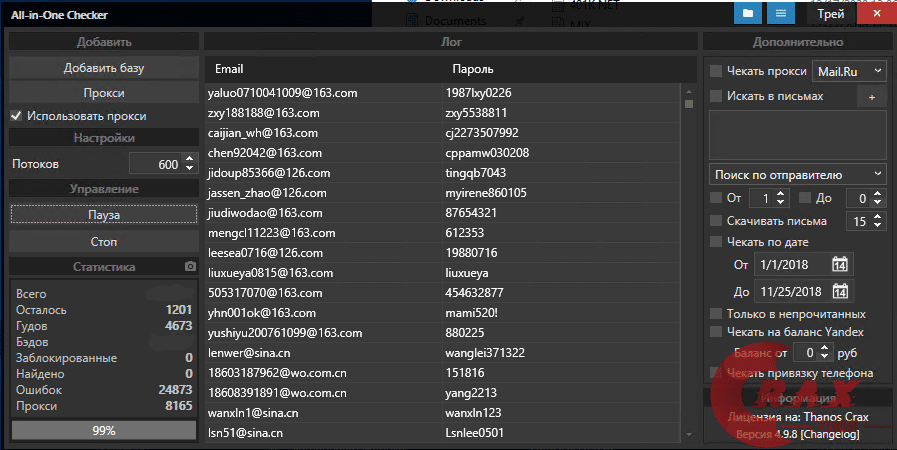Click the log scrollbar down arrow
The image size is (897, 450).
coord(689,435)
